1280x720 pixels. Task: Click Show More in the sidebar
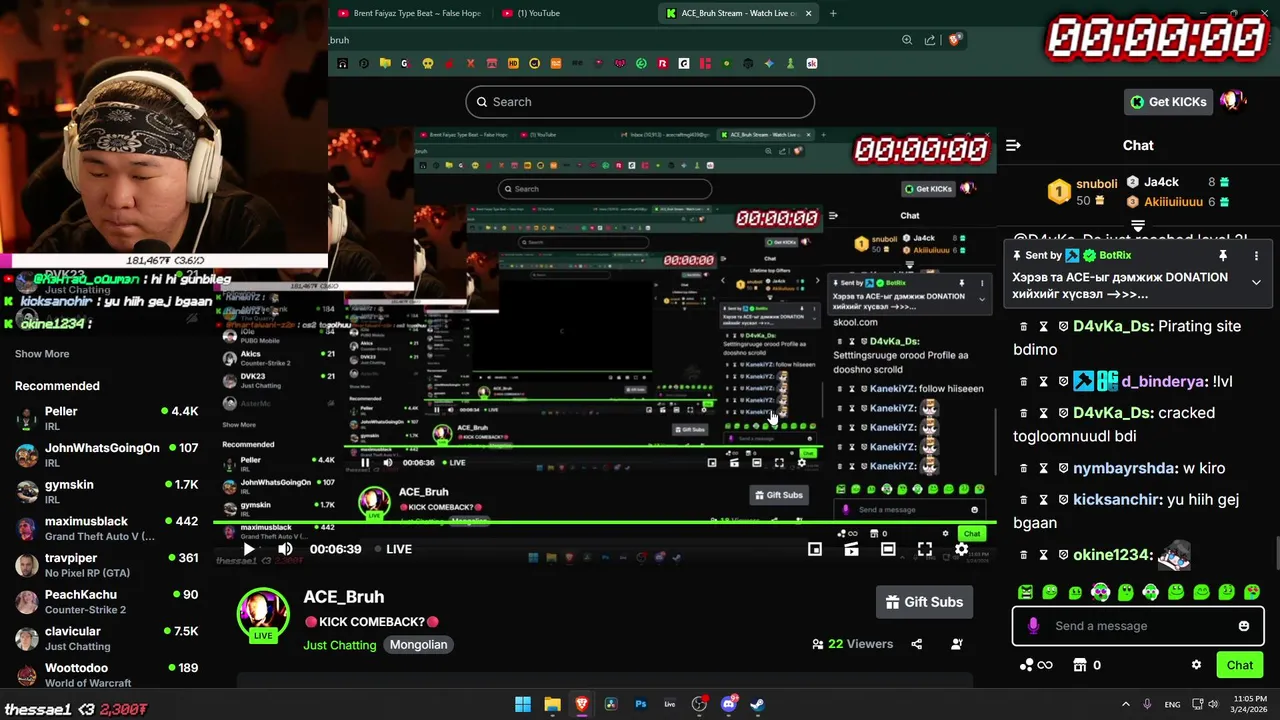point(42,354)
